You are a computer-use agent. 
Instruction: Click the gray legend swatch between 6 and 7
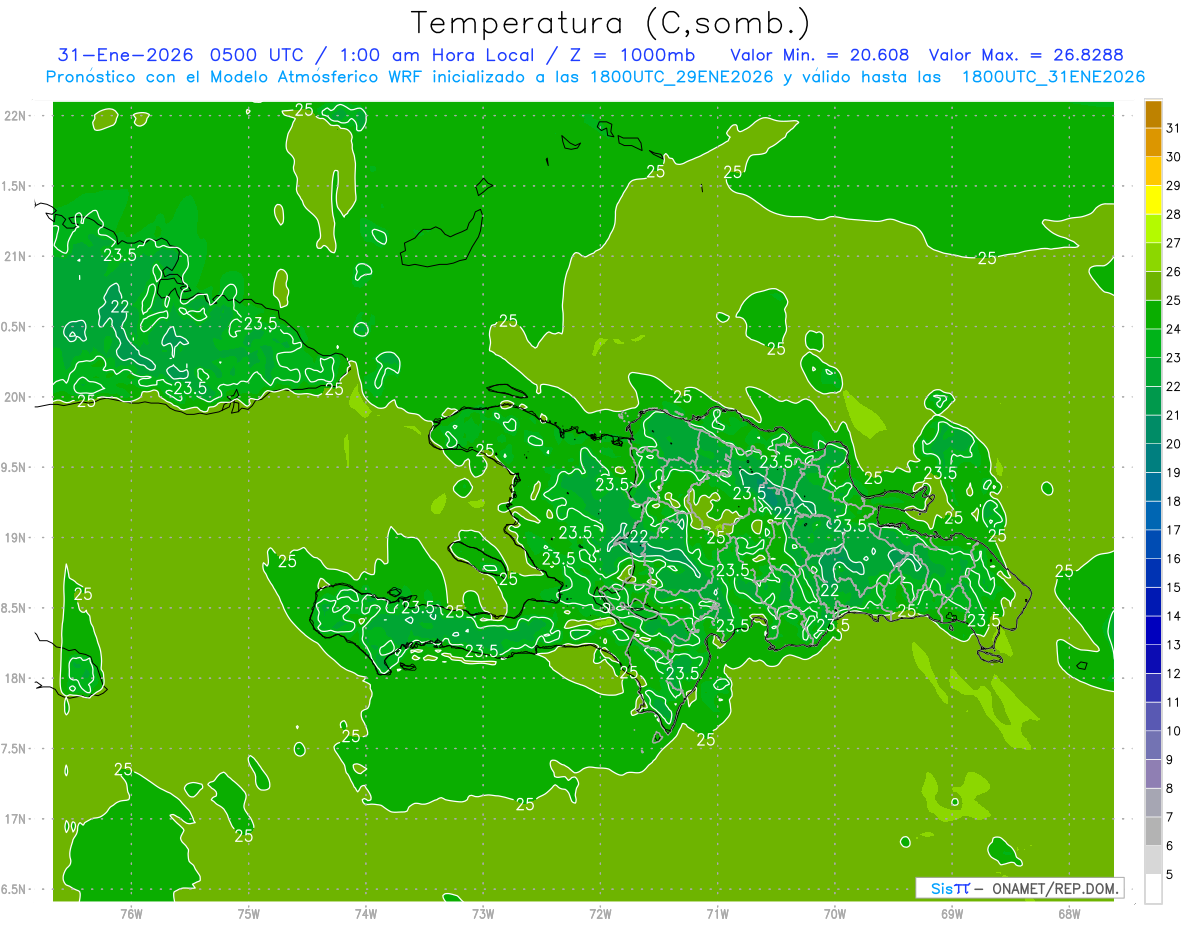tap(1154, 831)
